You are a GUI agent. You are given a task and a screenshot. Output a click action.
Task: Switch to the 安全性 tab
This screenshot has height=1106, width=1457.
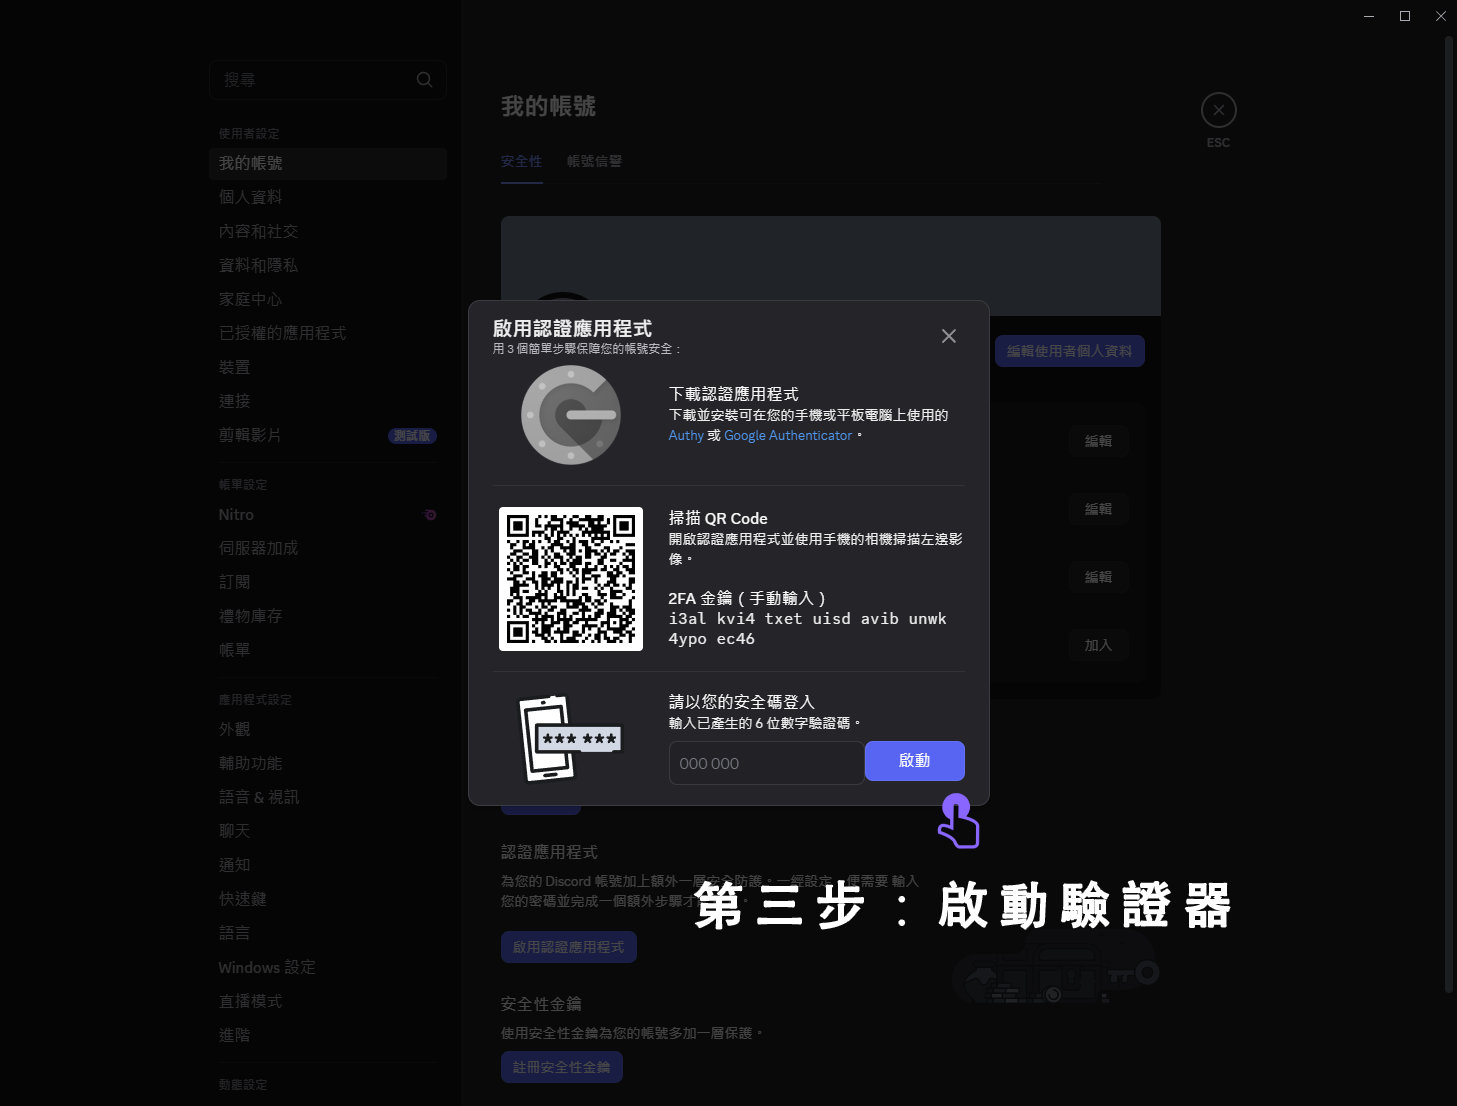pos(521,161)
